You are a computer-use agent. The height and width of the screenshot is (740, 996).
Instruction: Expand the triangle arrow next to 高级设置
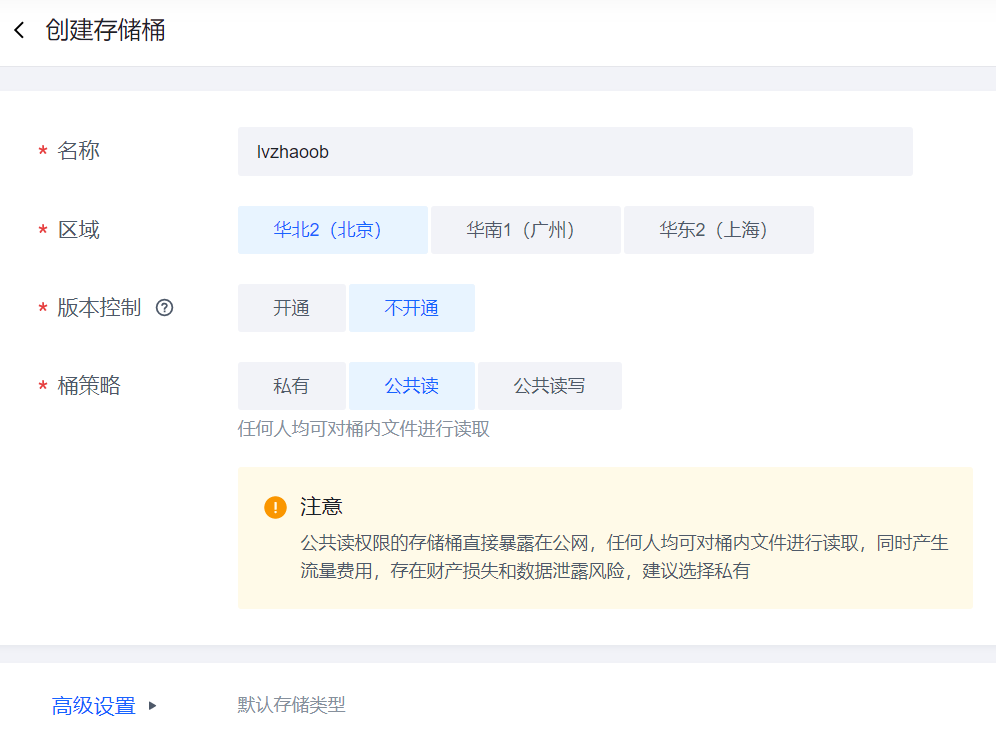pyautogui.click(x=153, y=705)
